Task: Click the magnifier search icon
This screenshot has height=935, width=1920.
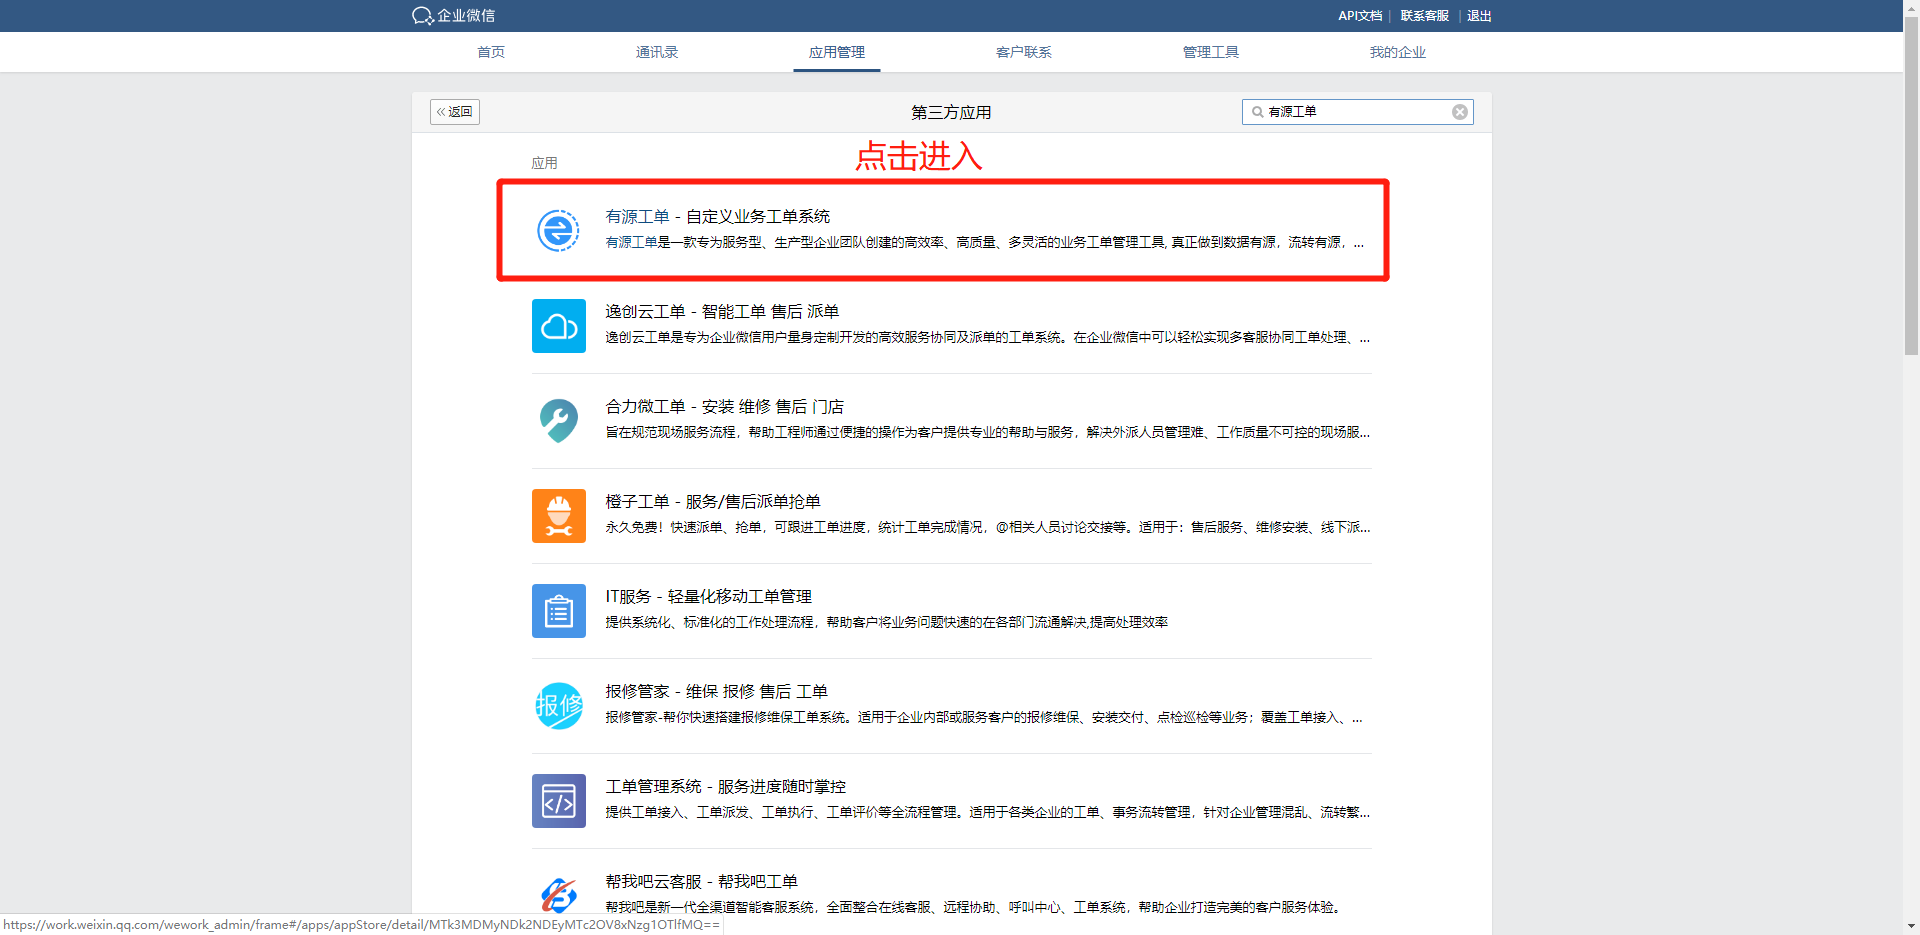Action: pyautogui.click(x=1257, y=112)
